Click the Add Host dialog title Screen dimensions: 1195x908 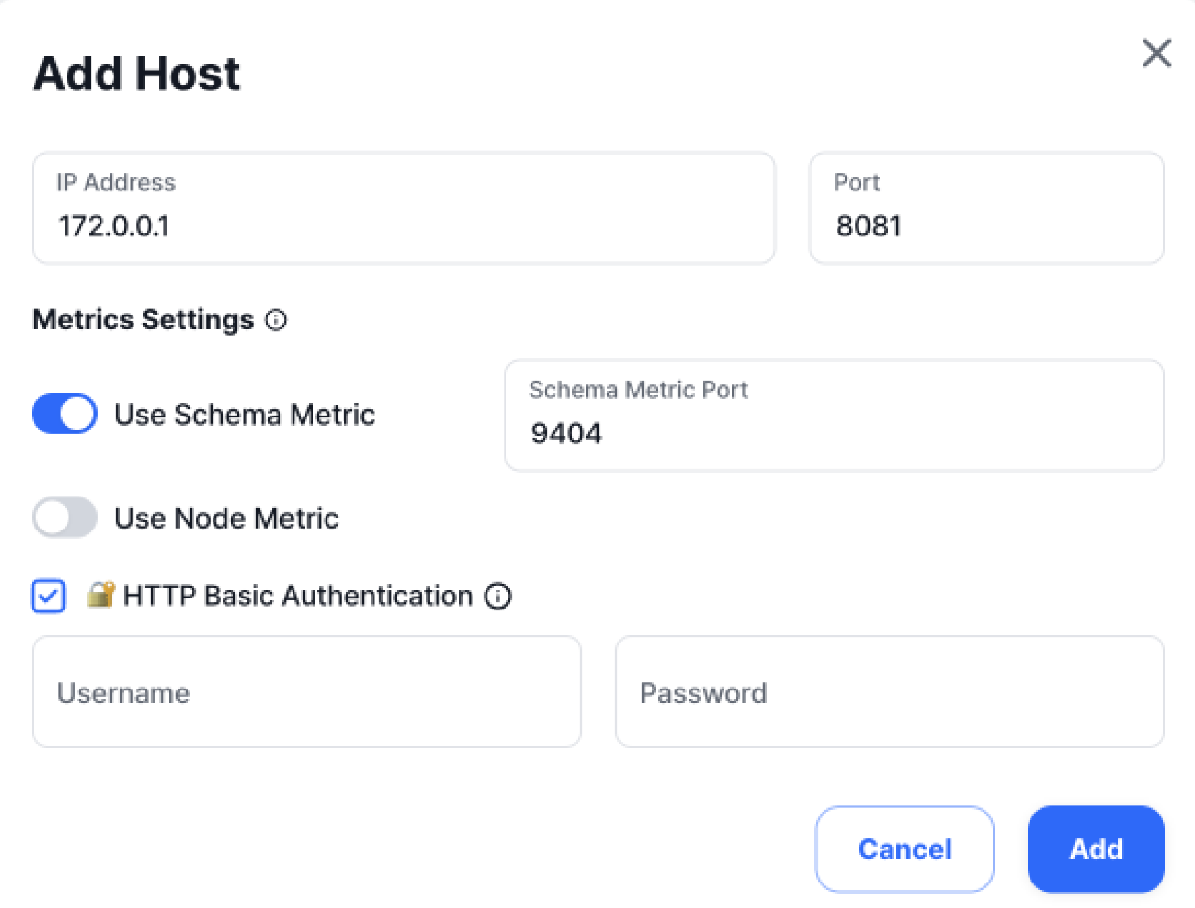coord(136,72)
